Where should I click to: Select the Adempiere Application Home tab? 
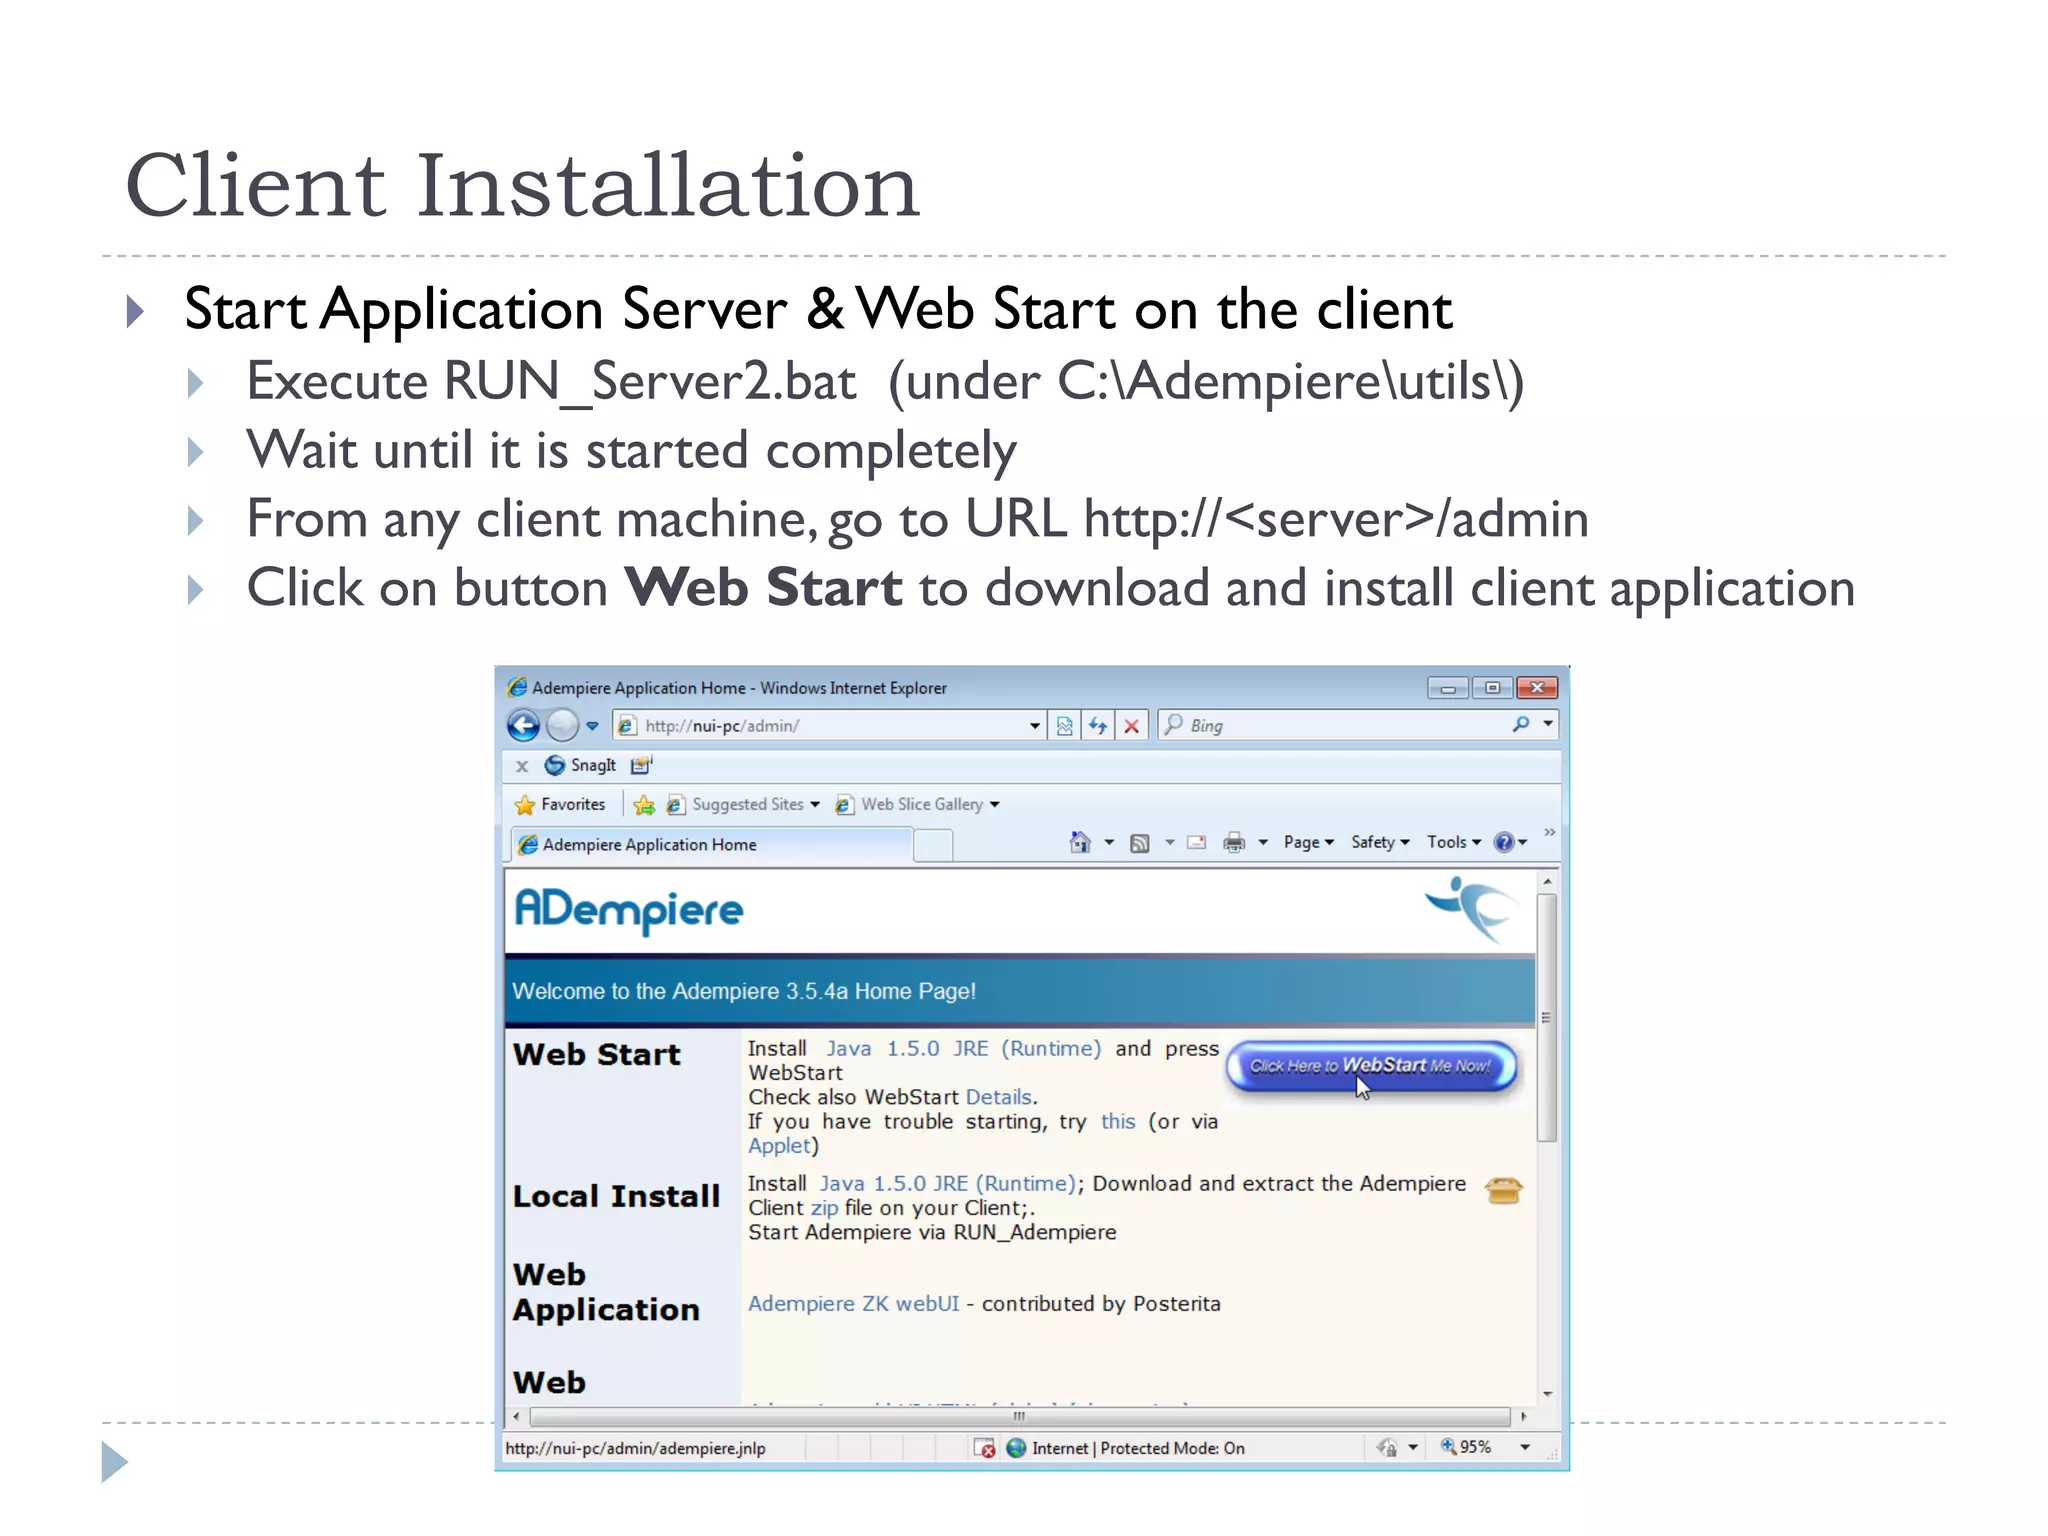coord(712,845)
